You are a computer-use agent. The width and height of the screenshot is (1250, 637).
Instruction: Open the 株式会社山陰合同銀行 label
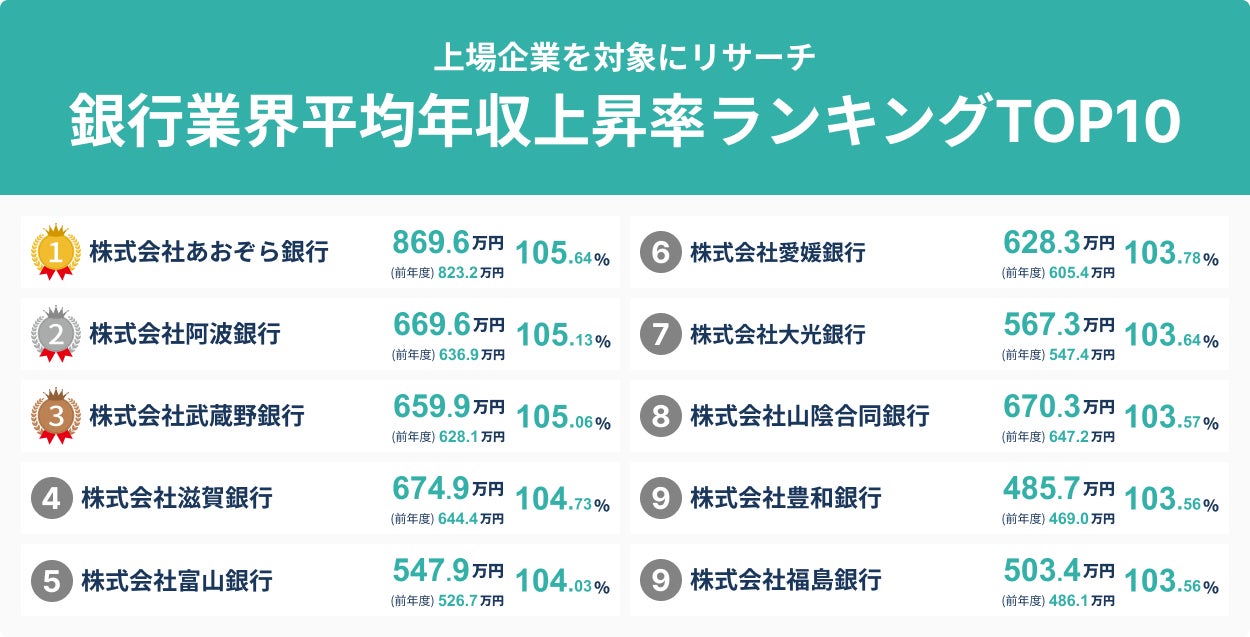(x=809, y=415)
